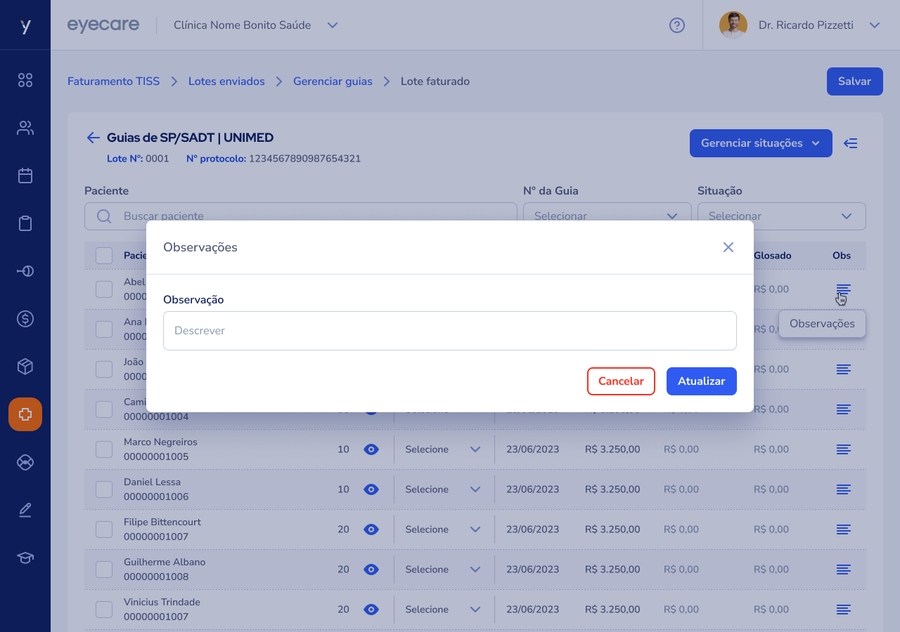Screen dimensions: 900x632
Task: Open the Situação Selecionar dropdown
Action: (781, 216)
